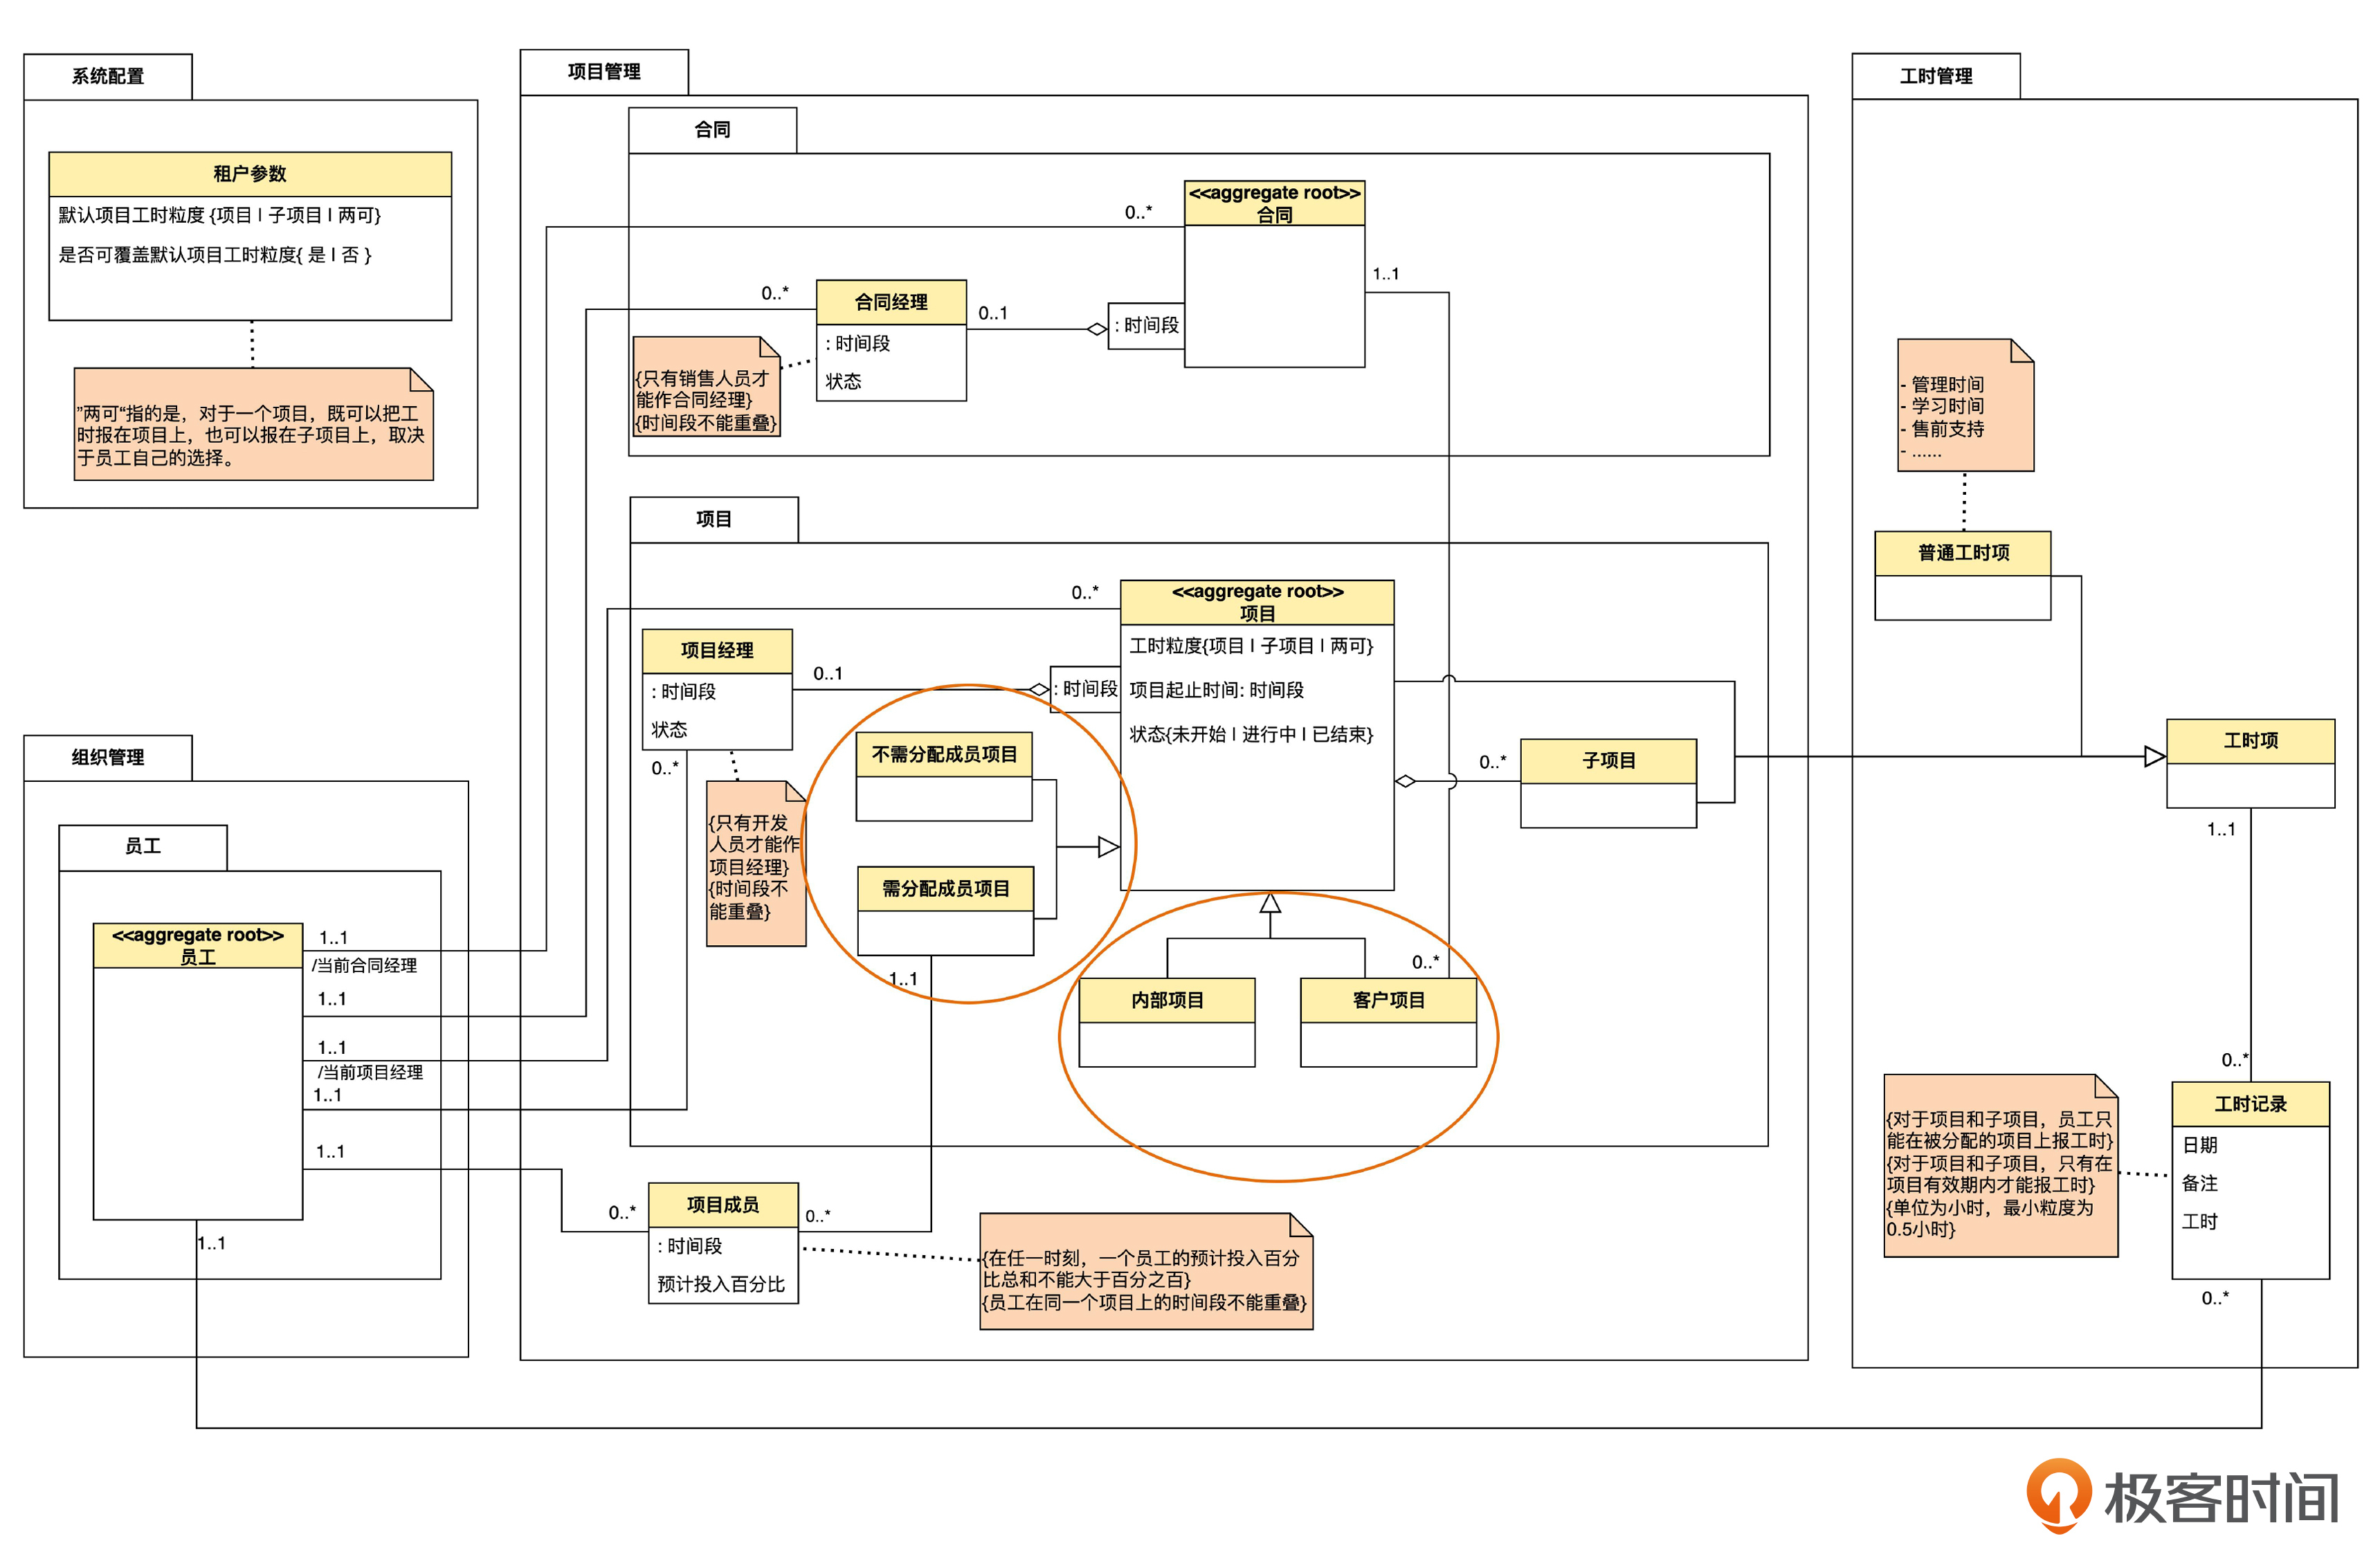Image resolution: width=2380 pixels, height=1561 pixels.
Task: Select the 项目成员 class header
Action: click(x=723, y=1205)
